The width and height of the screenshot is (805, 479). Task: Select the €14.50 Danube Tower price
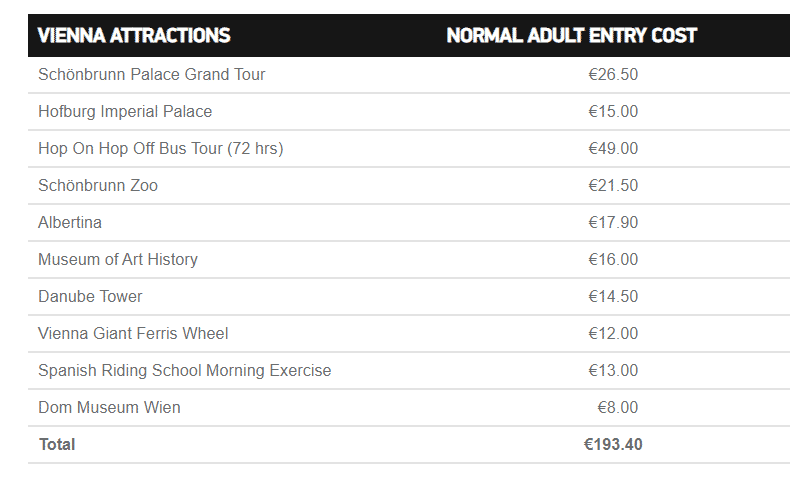tap(613, 296)
